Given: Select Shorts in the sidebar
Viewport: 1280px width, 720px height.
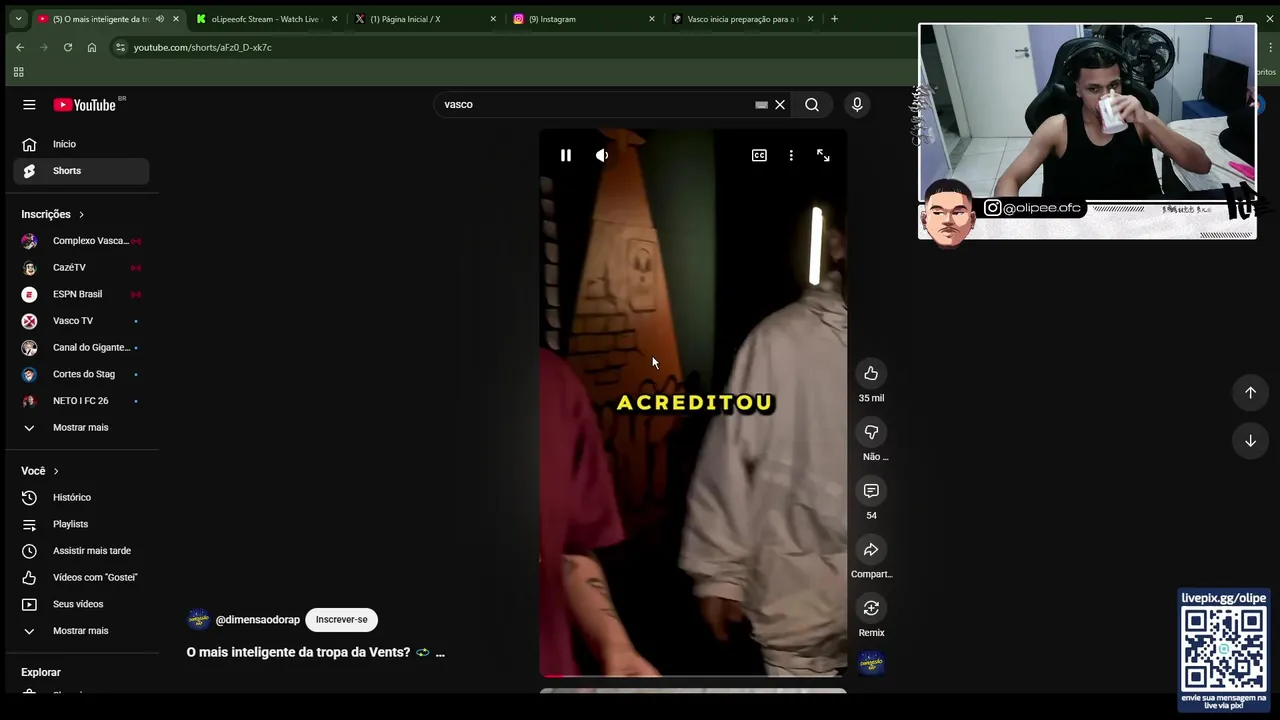Looking at the screenshot, I should point(81,171).
